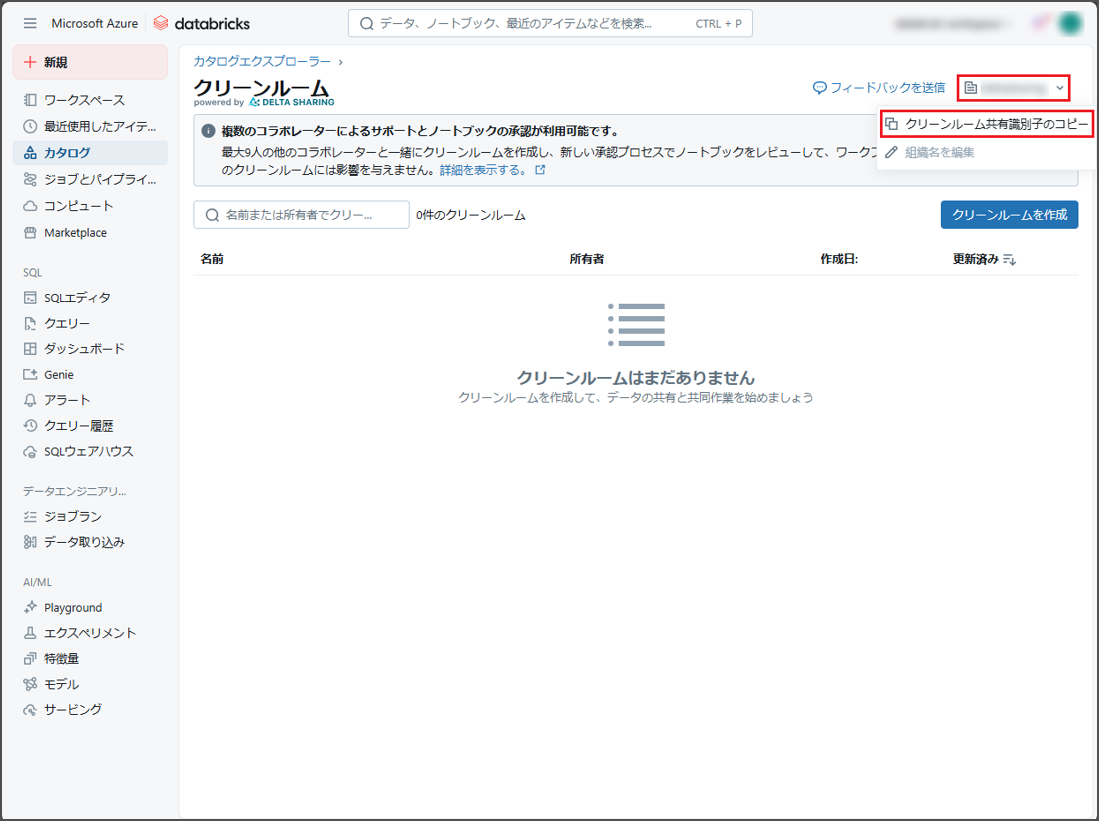
Task: Click the copy icon beside クリーンルーム共有識別子のコピー
Action: point(892,124)
